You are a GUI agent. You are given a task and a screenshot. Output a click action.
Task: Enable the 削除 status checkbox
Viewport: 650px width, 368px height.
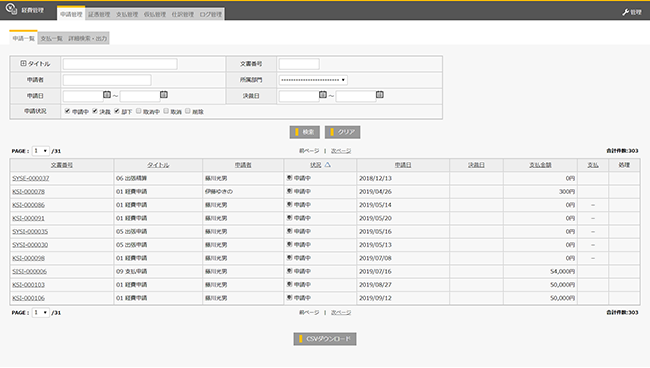coord(188,111)
